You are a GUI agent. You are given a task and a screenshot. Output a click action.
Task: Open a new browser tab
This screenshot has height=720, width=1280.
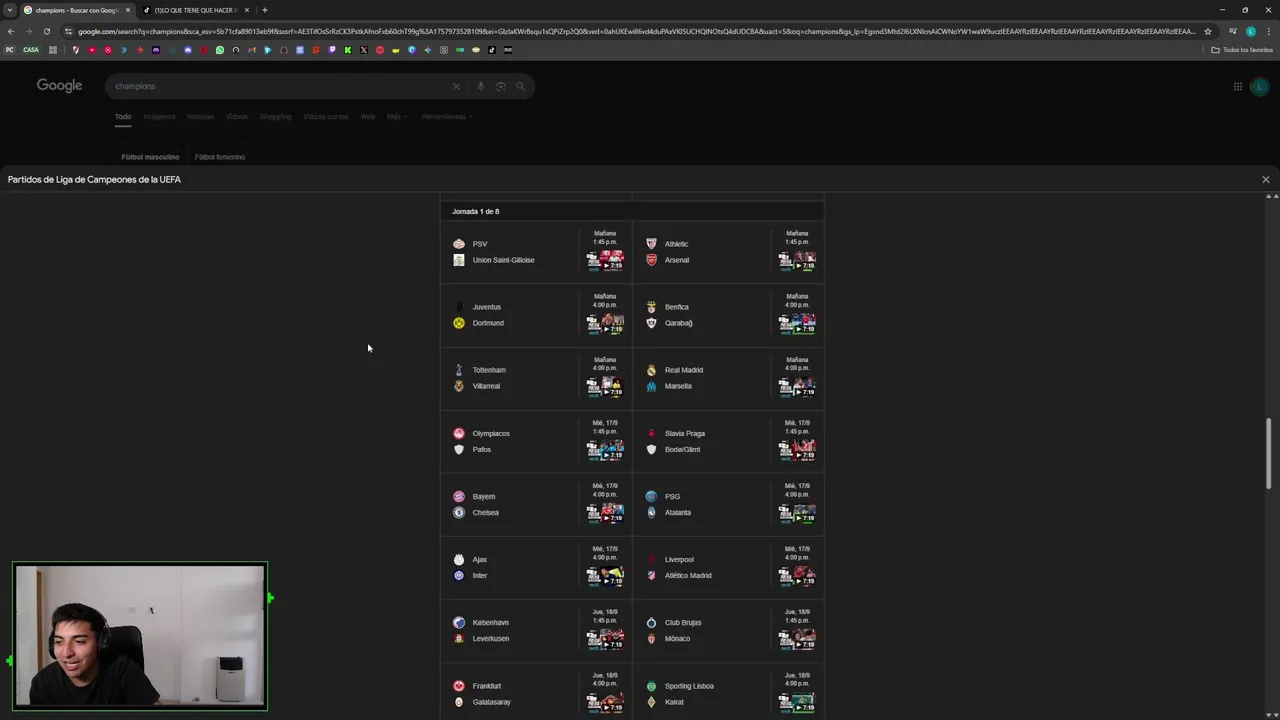click(x=264, y=10)
